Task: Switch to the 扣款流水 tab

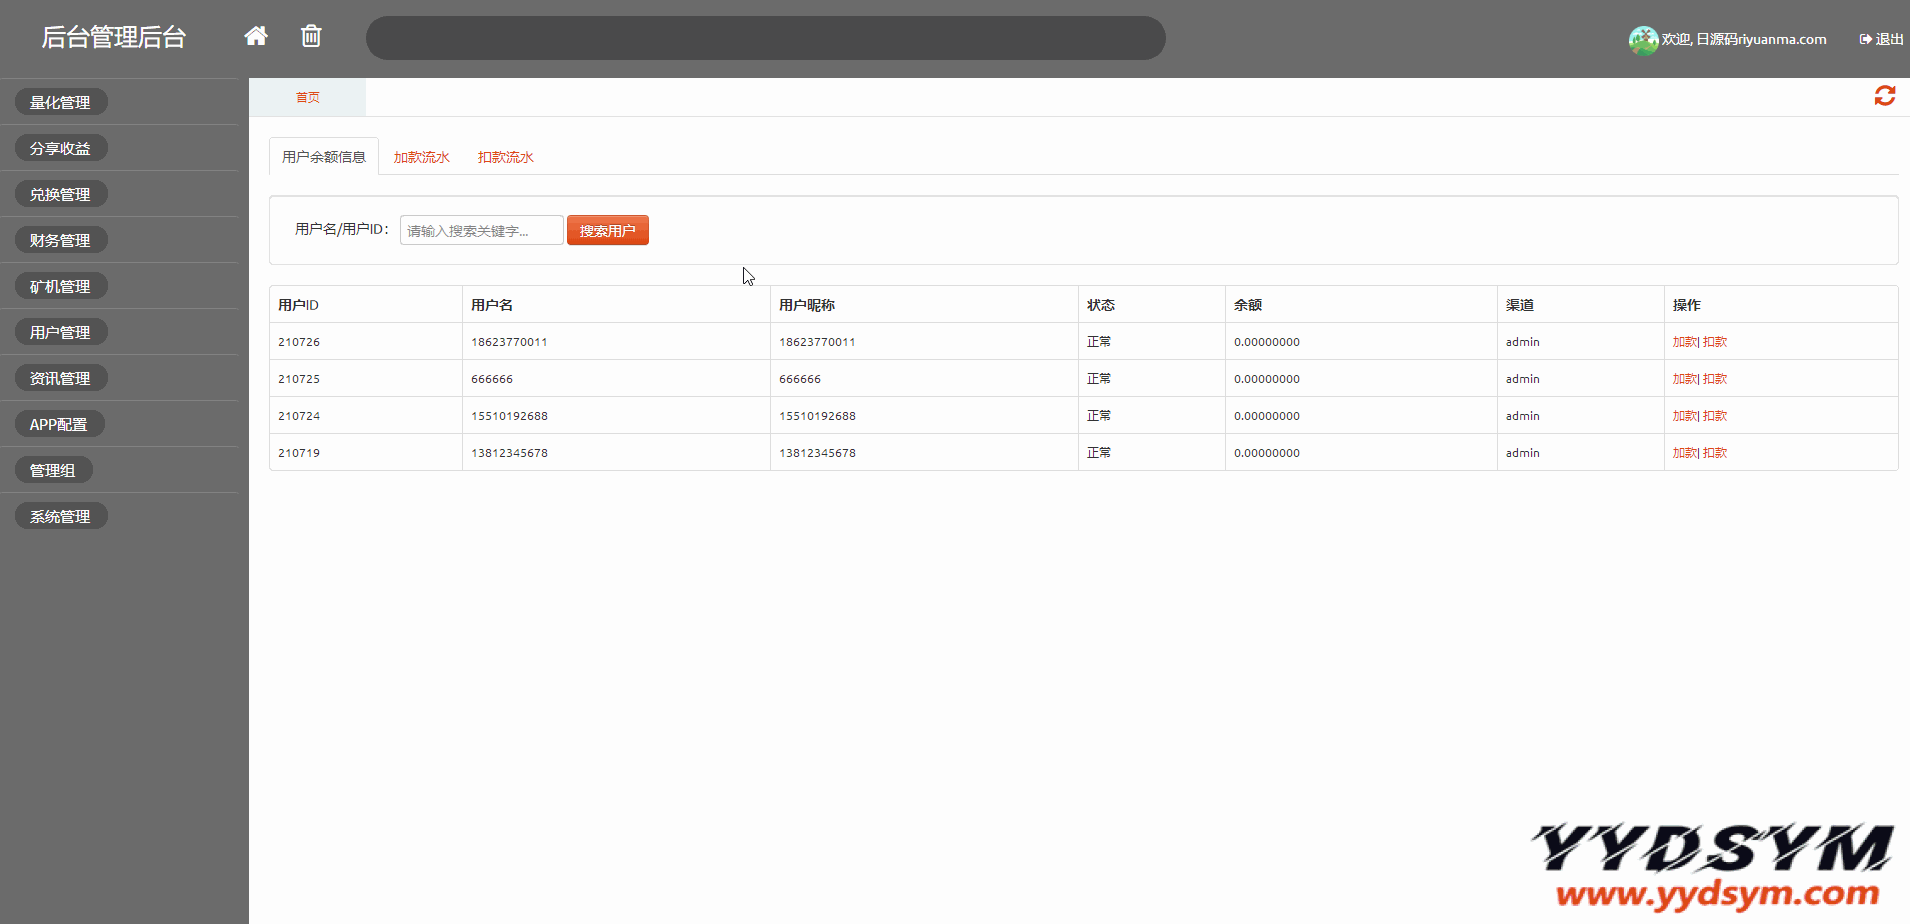Action: 505,157
